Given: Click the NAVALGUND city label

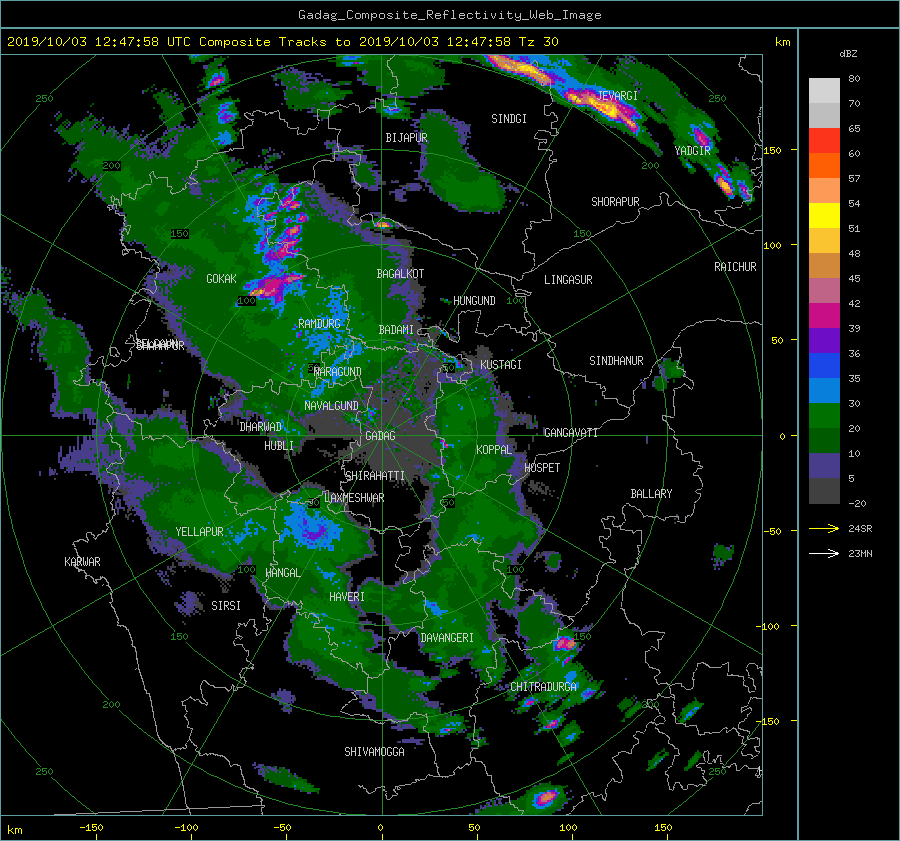Looking at the screenshot, I should 331,406.
